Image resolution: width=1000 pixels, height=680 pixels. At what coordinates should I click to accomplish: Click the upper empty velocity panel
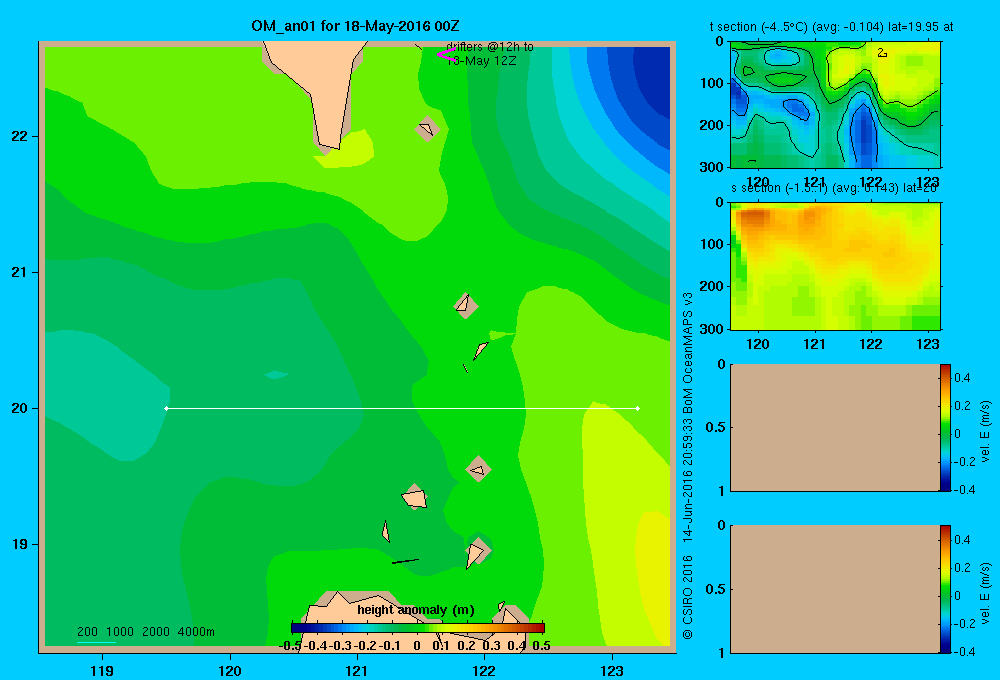(x=835, y=427)
